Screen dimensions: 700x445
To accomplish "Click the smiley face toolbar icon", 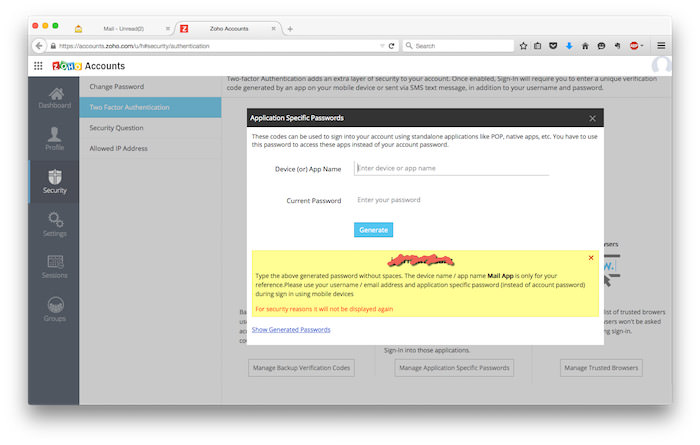I will [601, 46].
